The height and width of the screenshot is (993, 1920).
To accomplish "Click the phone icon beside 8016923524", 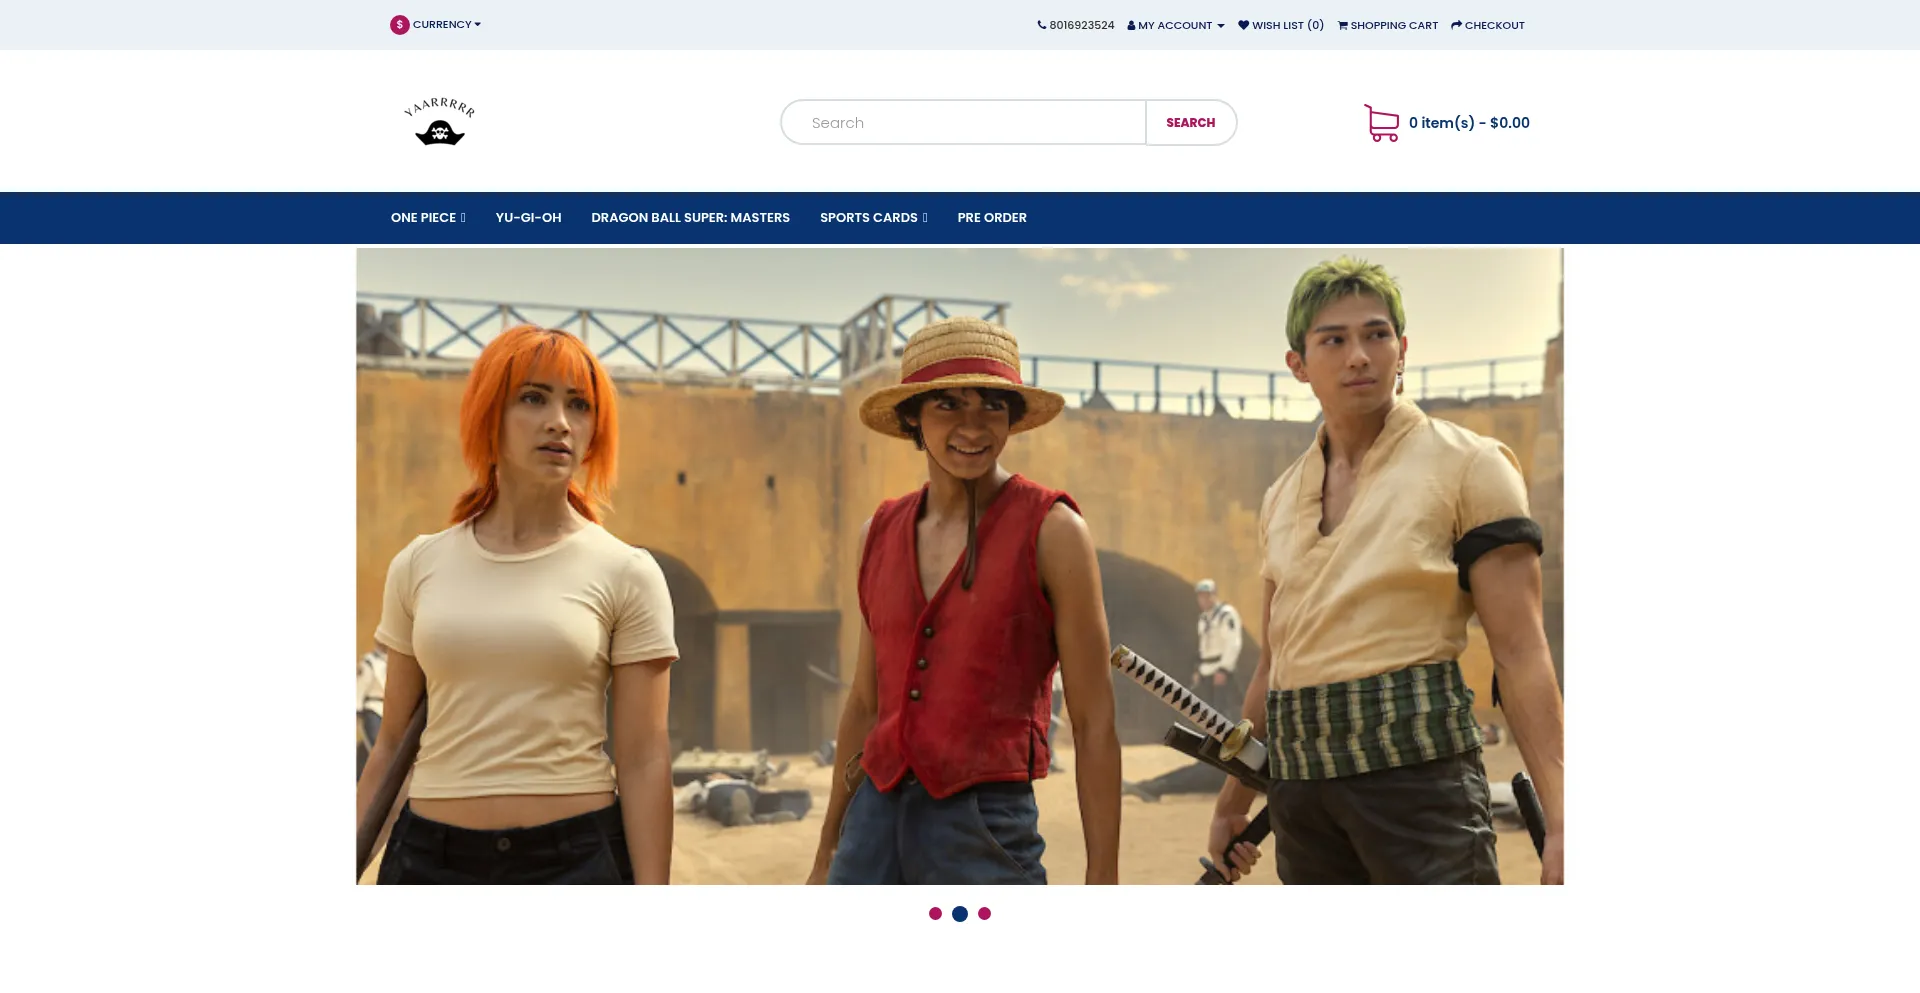I will (x=1042, y=25).
